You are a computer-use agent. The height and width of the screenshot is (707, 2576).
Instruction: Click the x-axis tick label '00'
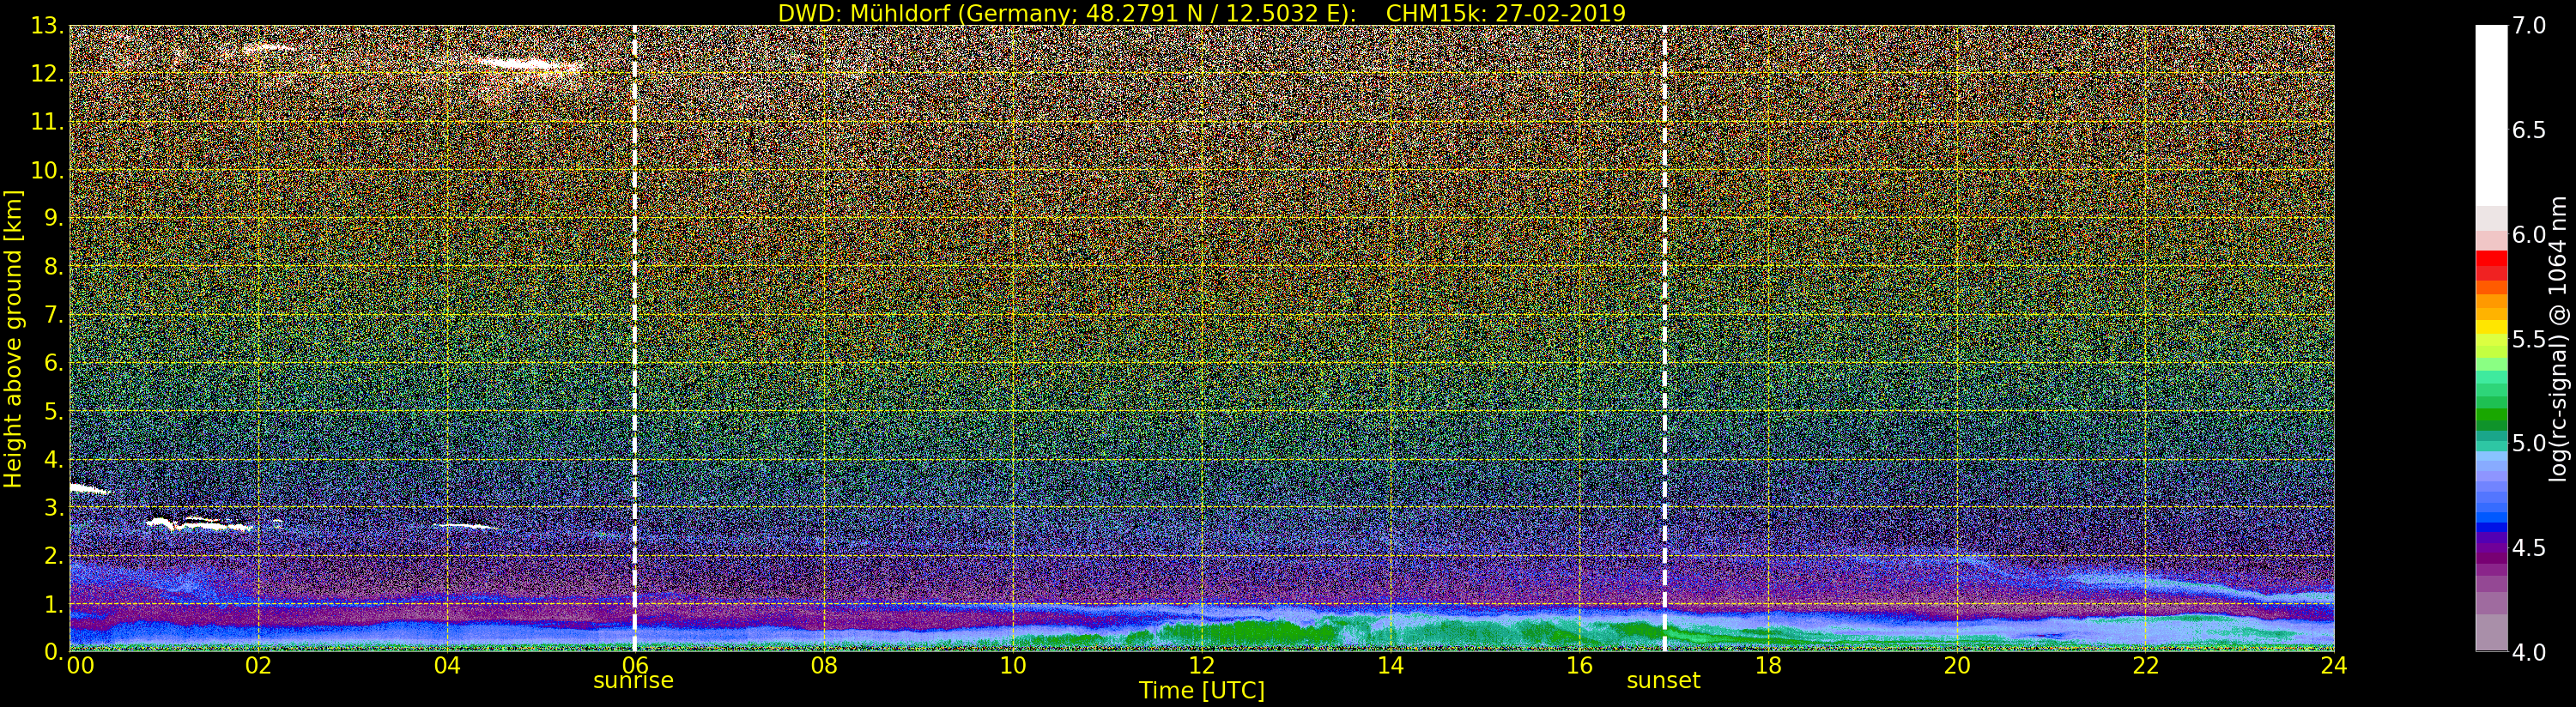(x=80, y=665)
